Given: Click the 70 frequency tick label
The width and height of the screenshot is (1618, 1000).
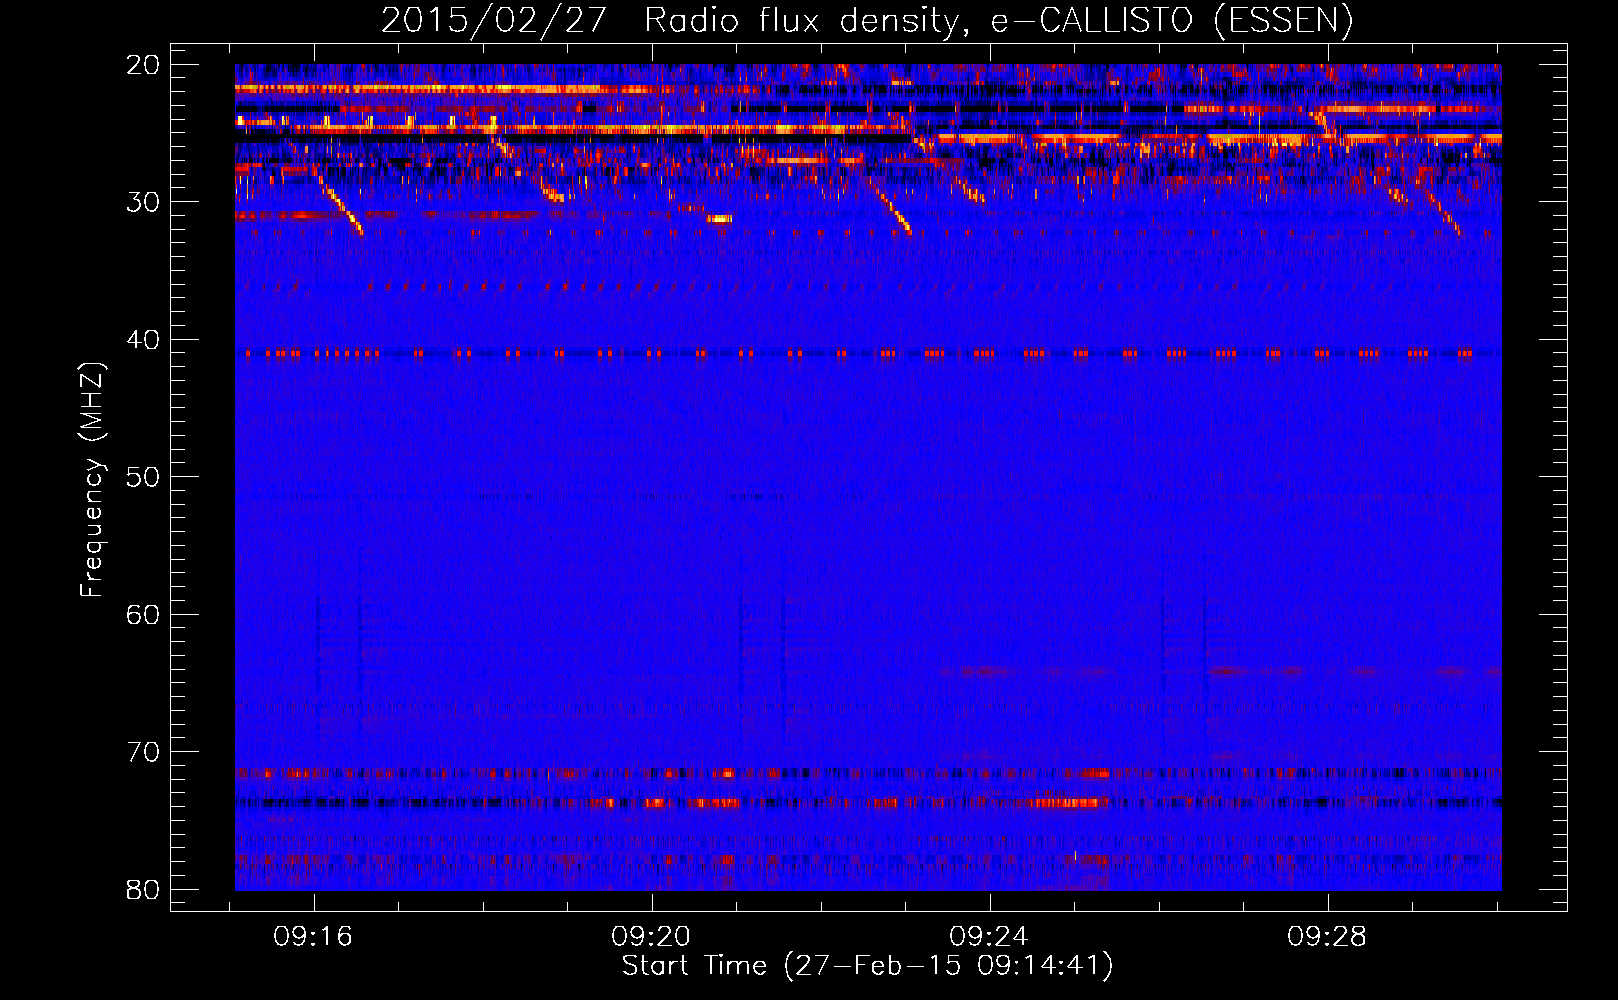Looking at the screenshot, I should [x=144, y=752].
